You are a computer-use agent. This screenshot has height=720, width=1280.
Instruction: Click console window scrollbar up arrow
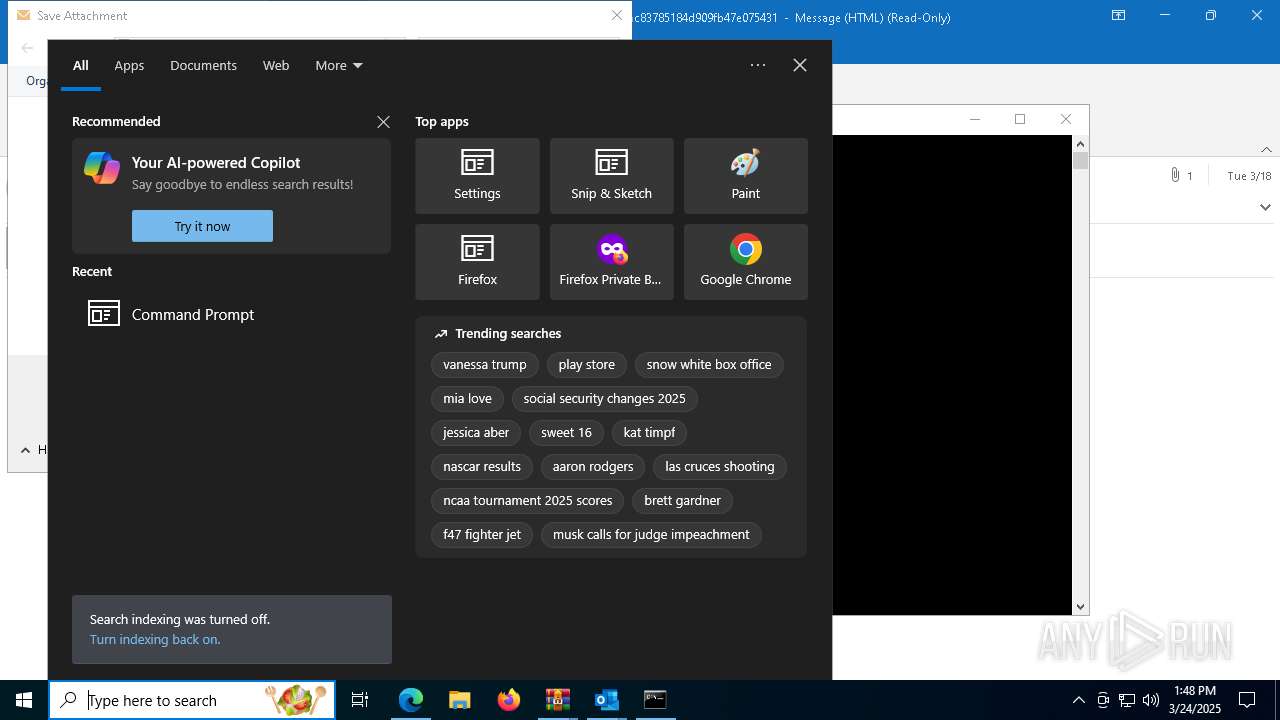[1080, 144]
